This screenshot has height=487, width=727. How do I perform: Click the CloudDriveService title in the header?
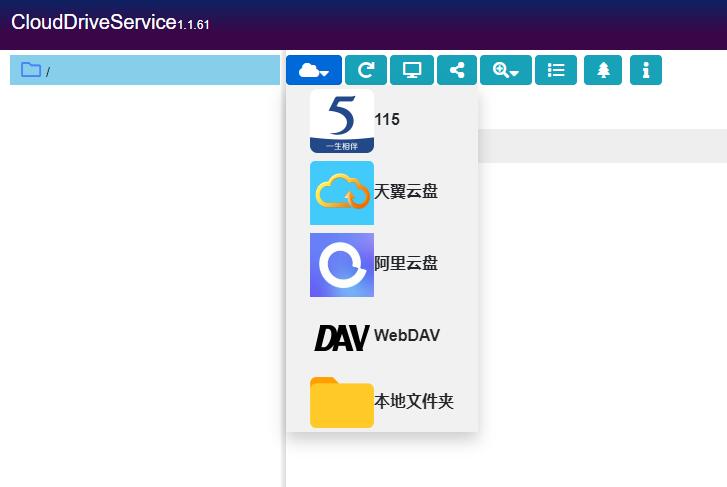(x=93, y=23)
